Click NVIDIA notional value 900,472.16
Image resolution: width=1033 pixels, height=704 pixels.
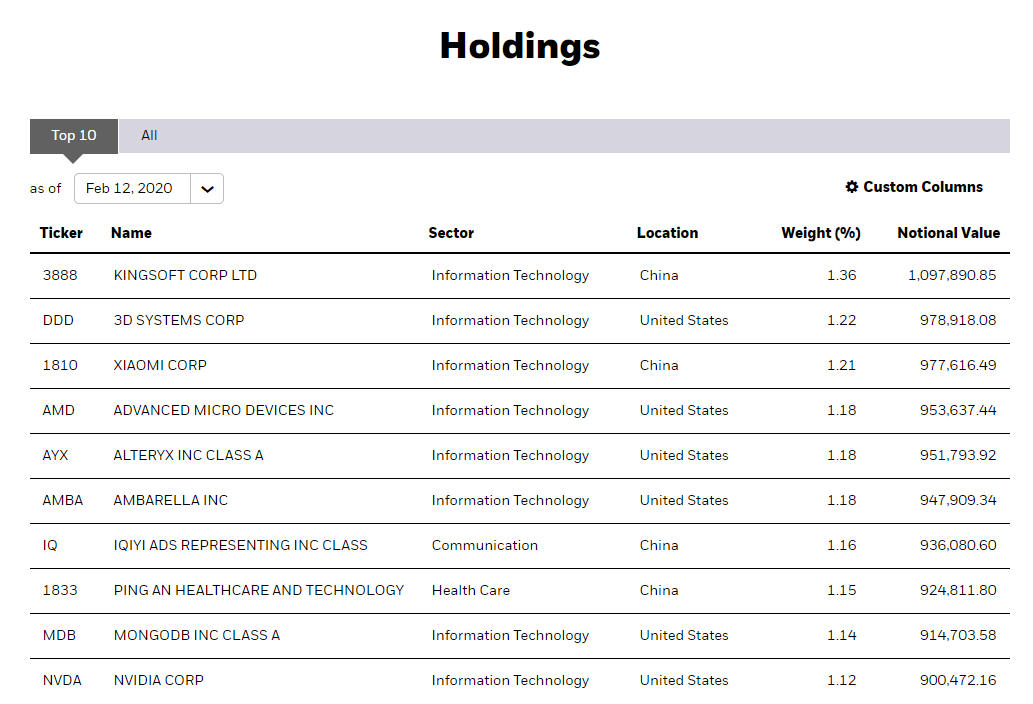click(958, 680)
